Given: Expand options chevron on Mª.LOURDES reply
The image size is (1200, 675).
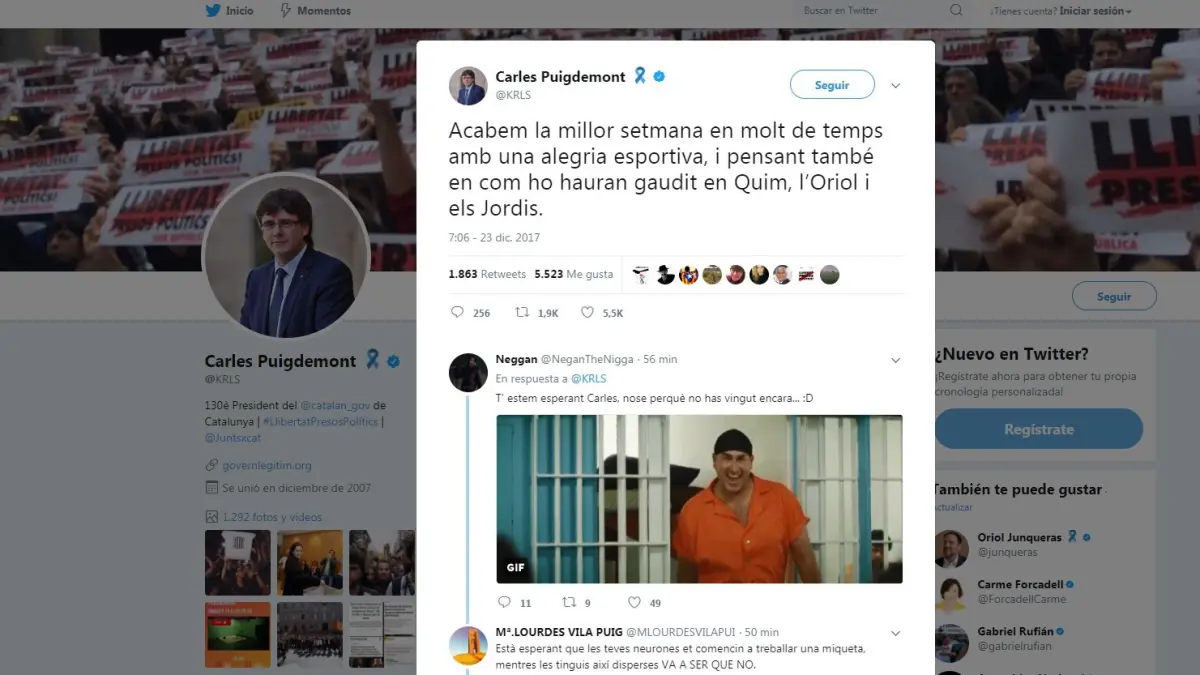Looking at the screenshot, I should [x=895, y=633].
